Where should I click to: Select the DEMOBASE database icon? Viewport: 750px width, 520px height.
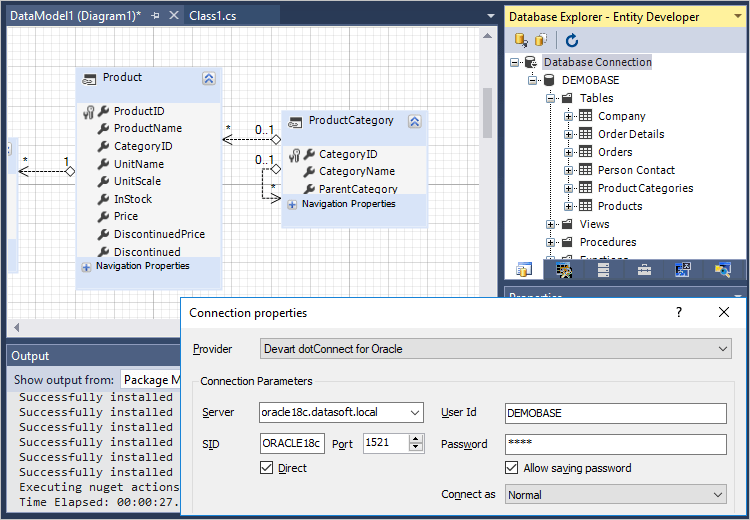pyautogui.click(x=549, y=80)
